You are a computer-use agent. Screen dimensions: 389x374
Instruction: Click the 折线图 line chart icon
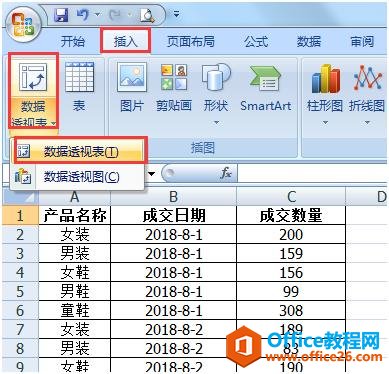click(x=367, y=78)
